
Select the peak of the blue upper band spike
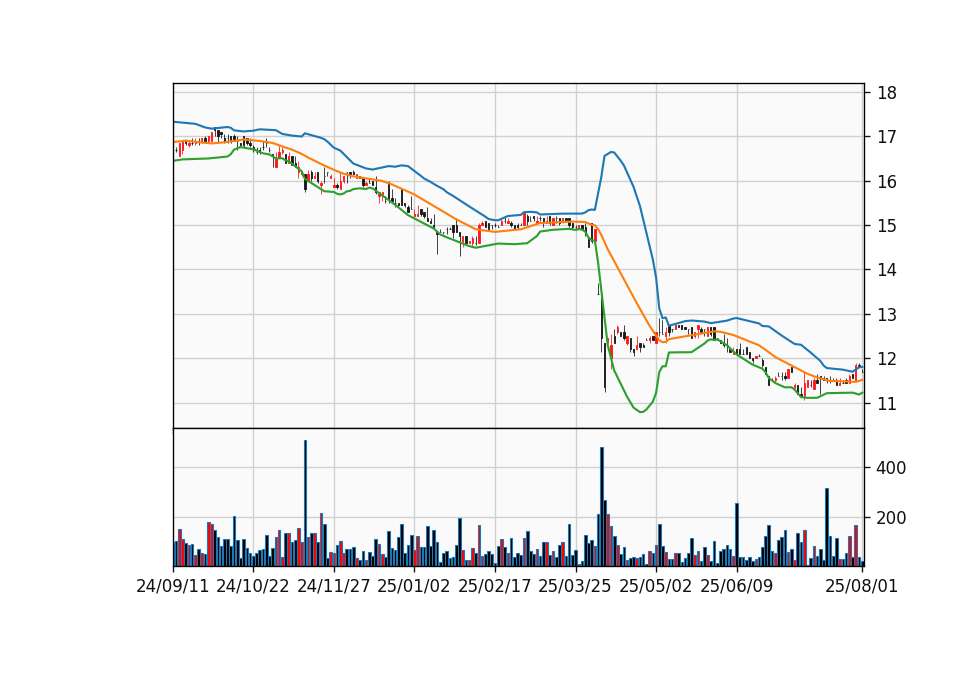point(612,152)
